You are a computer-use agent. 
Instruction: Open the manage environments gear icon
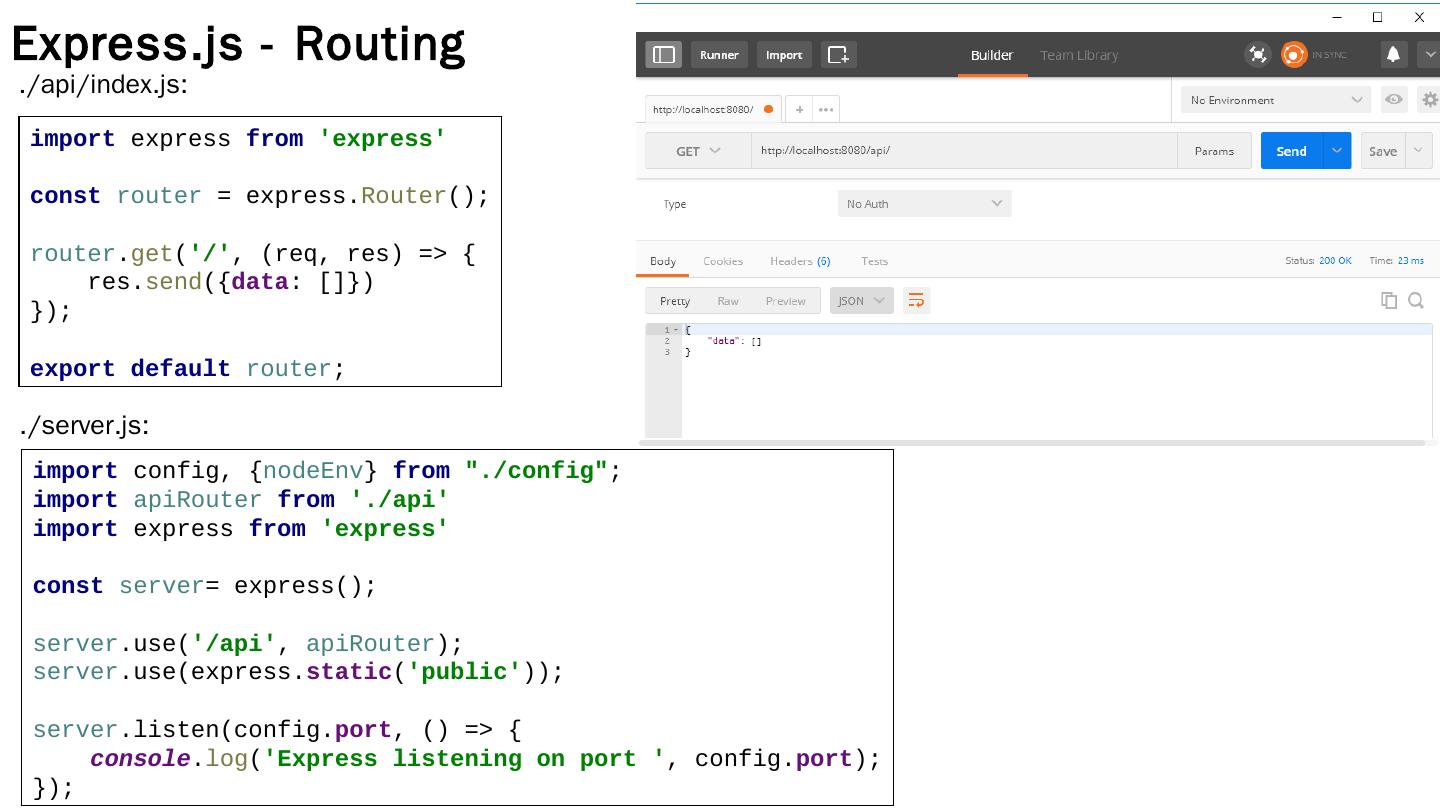[x=1429, y=100]
